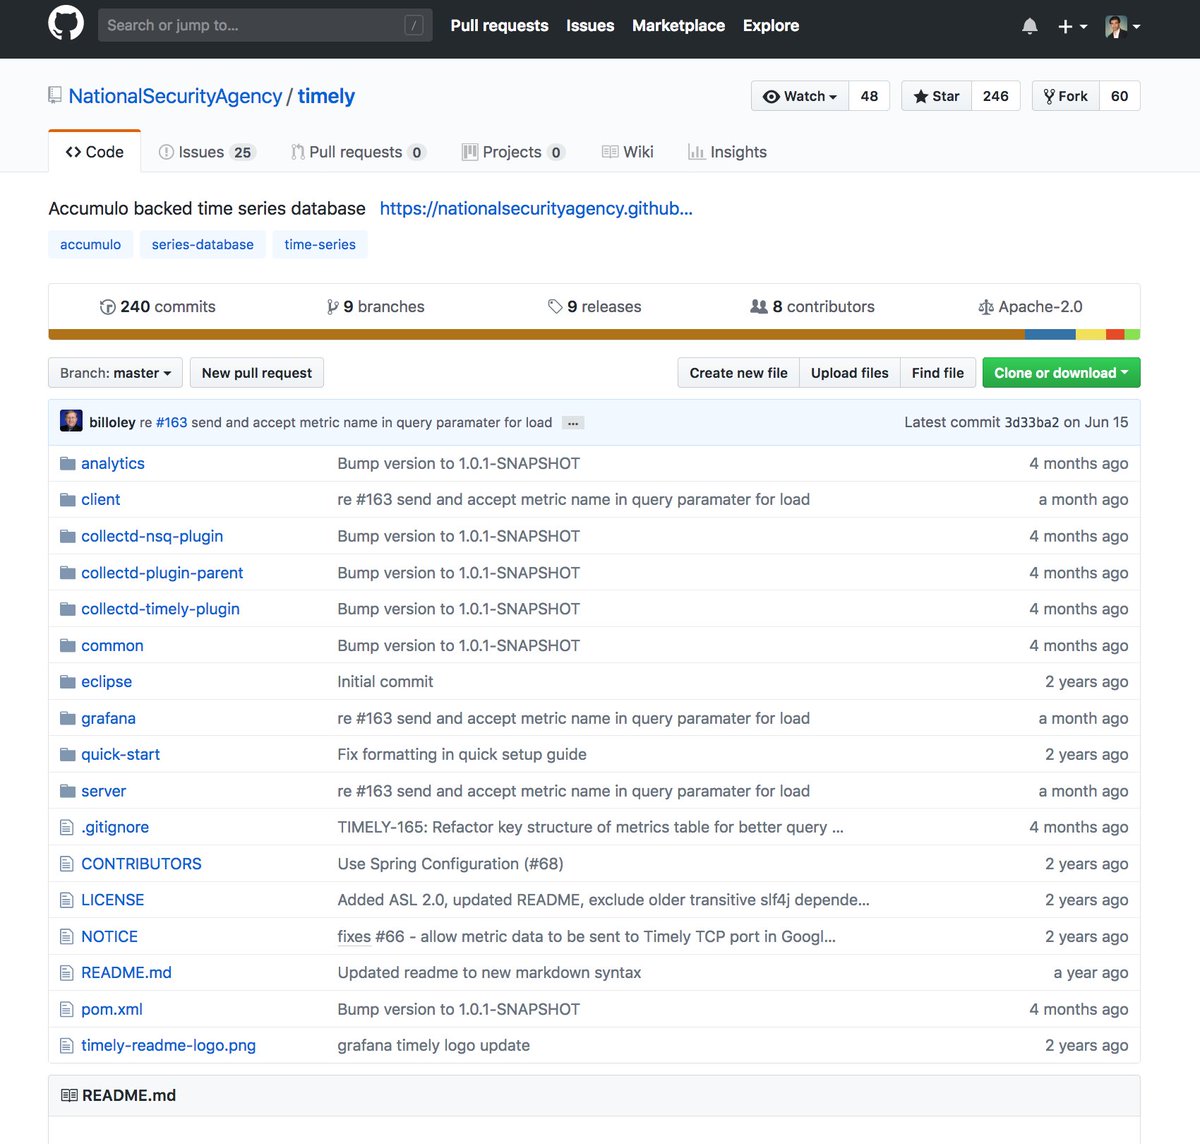Click Upload files button
The height and width of the screenshot is (1144, 1200).
(849, 373)
